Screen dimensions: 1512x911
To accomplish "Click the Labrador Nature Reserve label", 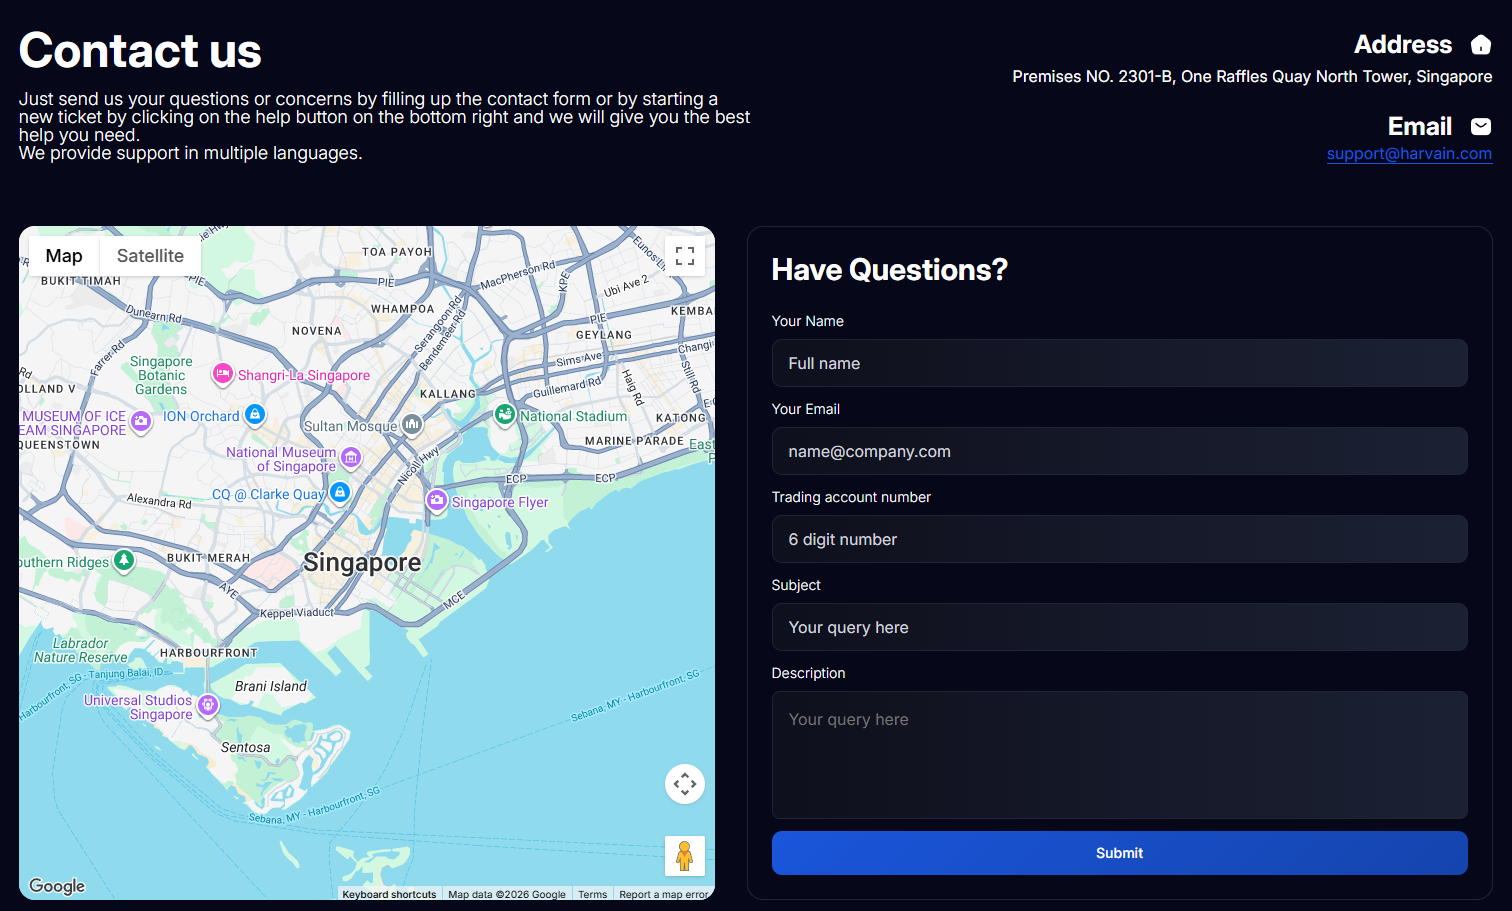I will [x=80, y=651].
